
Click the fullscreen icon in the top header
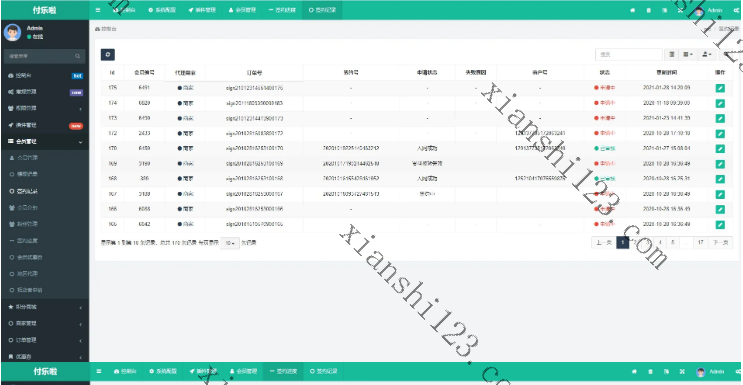[x=681, y=10]
